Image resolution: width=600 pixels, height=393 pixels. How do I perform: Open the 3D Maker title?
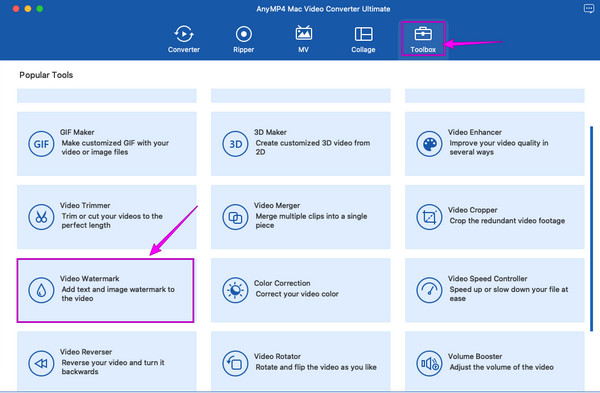coord(270,132)
